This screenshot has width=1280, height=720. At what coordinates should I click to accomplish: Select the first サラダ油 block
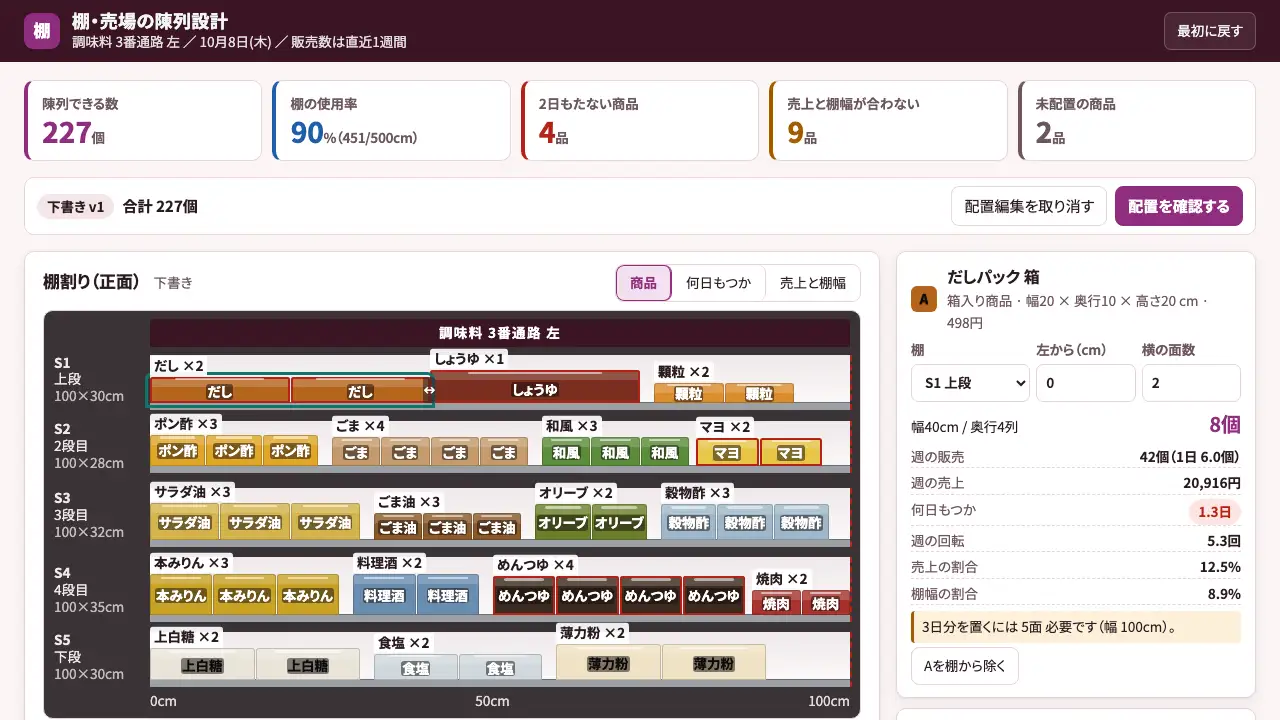click(x=184, y=521)
